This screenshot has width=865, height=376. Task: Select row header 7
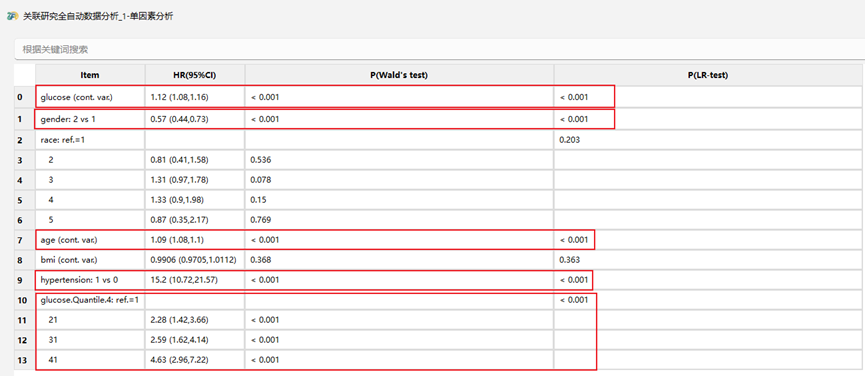pos(25,240)
